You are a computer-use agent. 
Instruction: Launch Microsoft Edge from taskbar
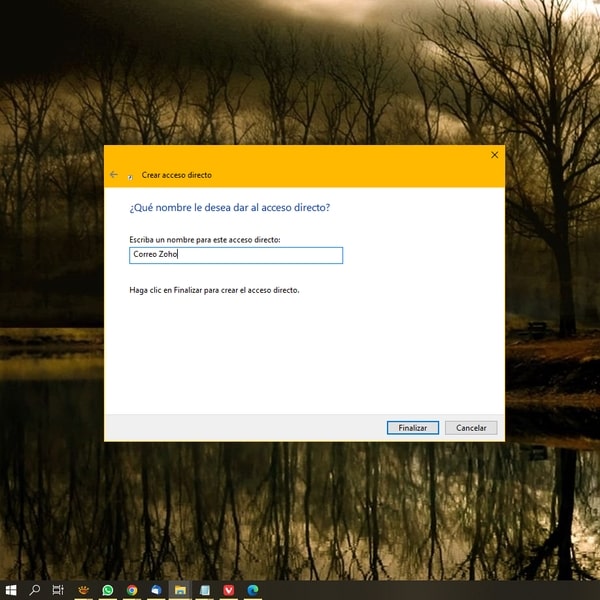coord(253,590)
